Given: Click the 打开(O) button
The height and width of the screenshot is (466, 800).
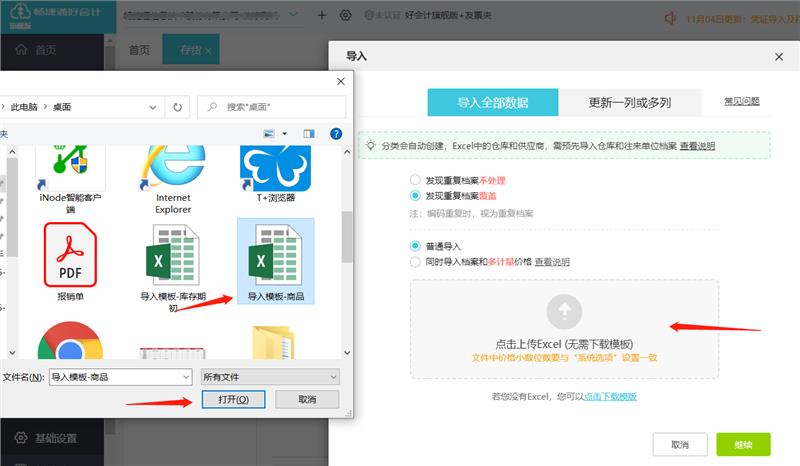Looking at the screenshot, I should 226,399.
